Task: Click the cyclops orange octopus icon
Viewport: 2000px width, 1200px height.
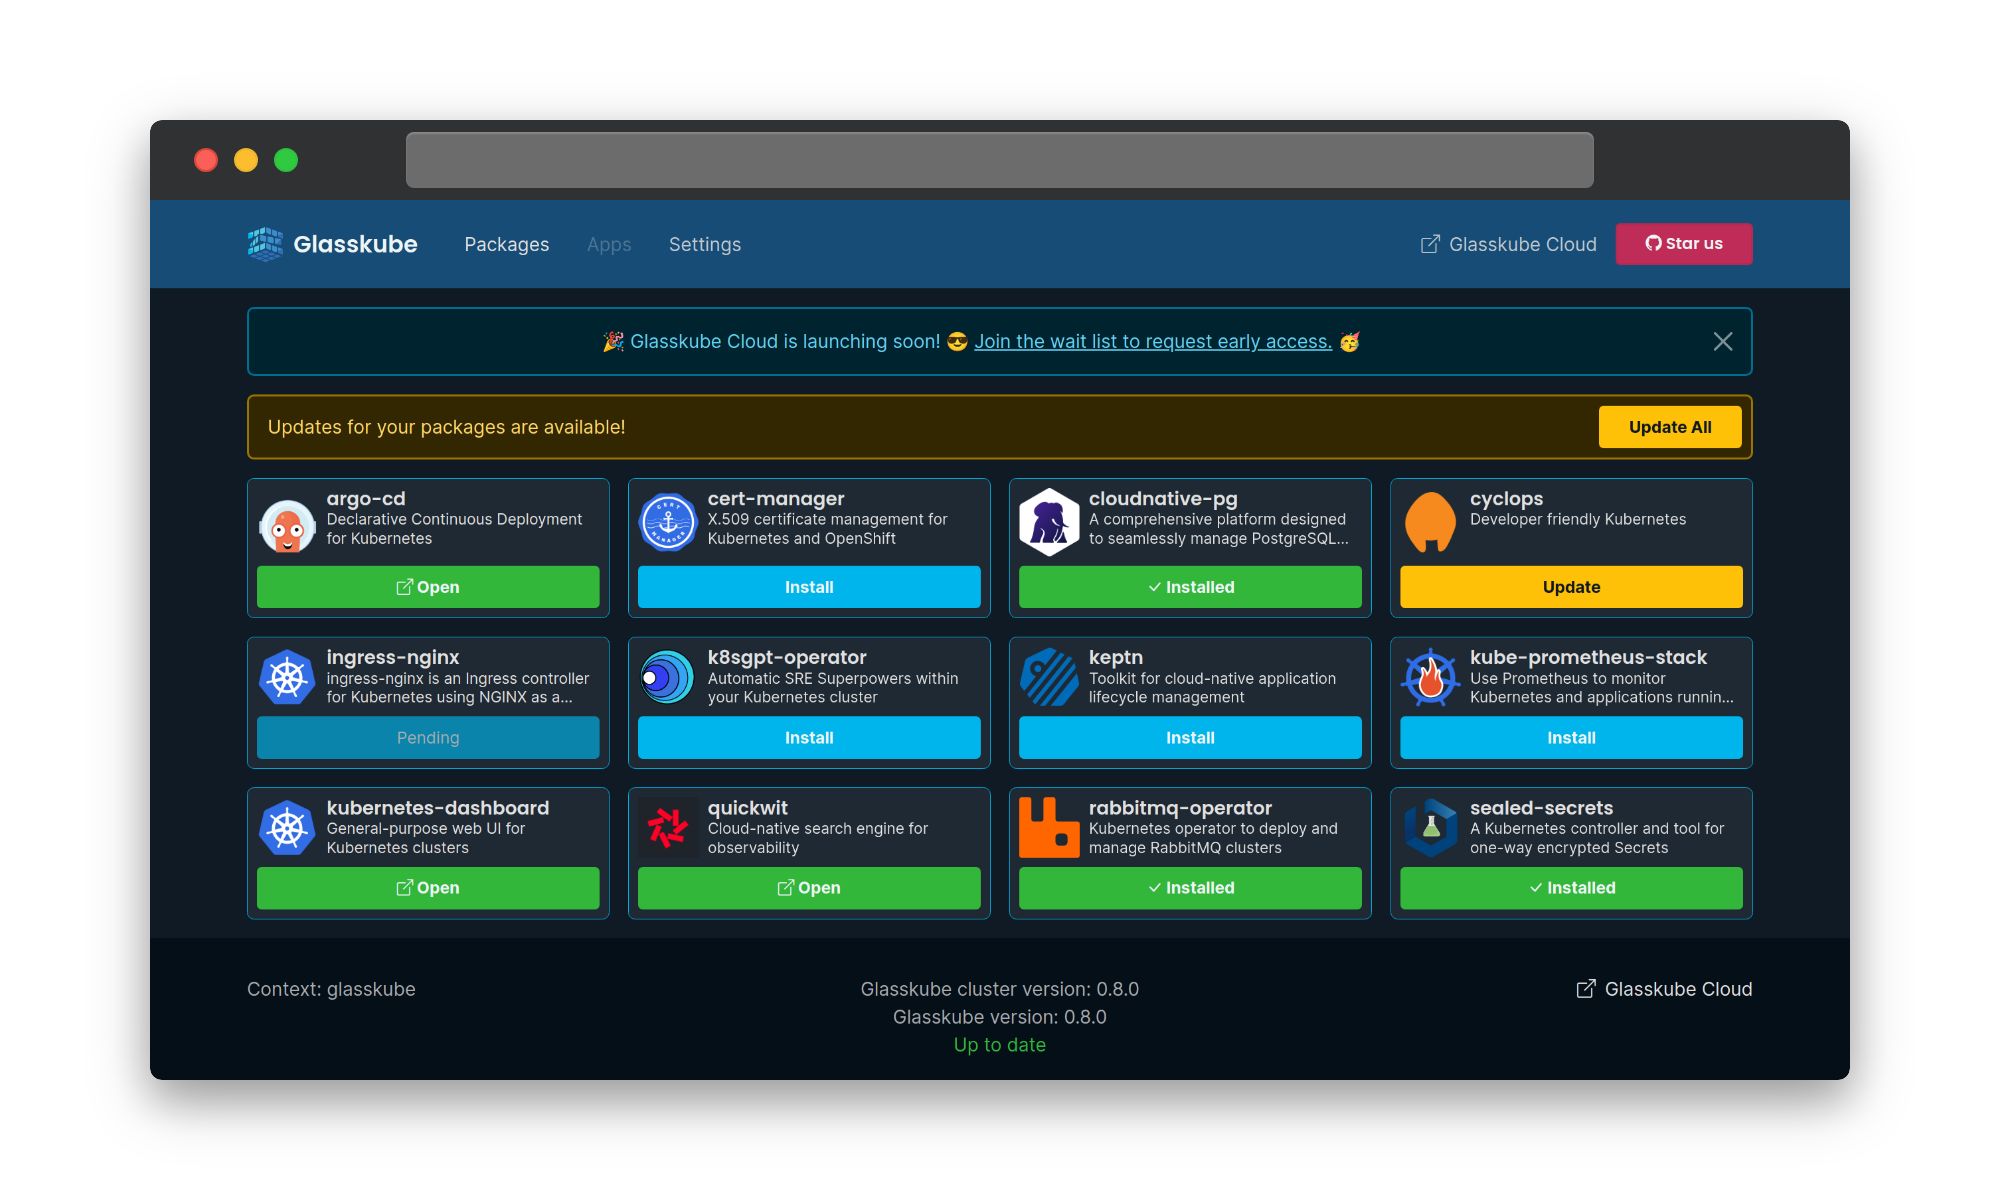Action: [x=1431, y=521]
